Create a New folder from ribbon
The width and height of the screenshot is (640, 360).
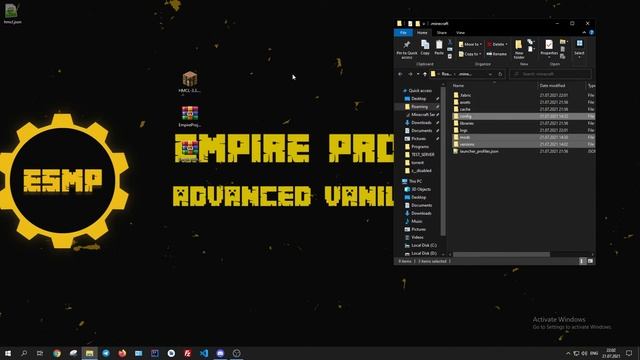pos(519,49)
